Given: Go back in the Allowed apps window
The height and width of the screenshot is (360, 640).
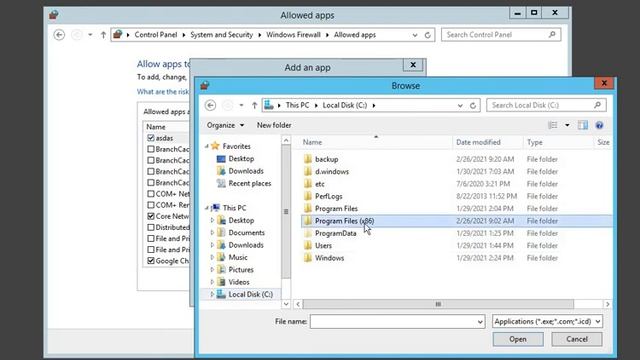Looking at the screenshot, I should (x=59, y=35).
